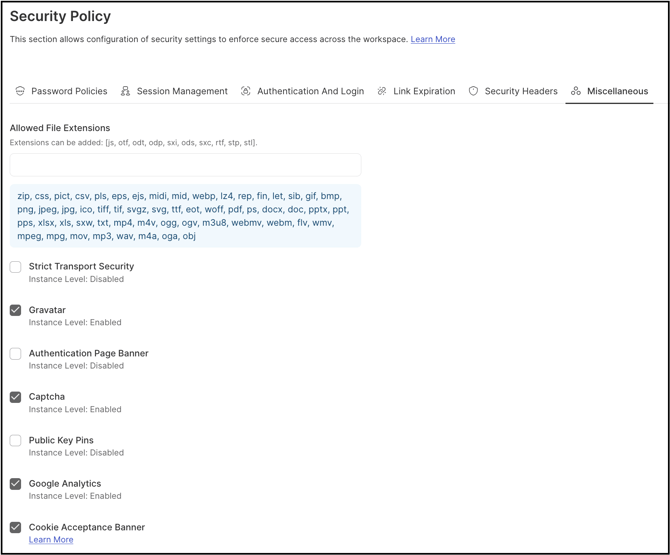The width and height of the screenshot is (670, 555).
Task: Go to the Link Expiration tab
Action: pos(416,91)
